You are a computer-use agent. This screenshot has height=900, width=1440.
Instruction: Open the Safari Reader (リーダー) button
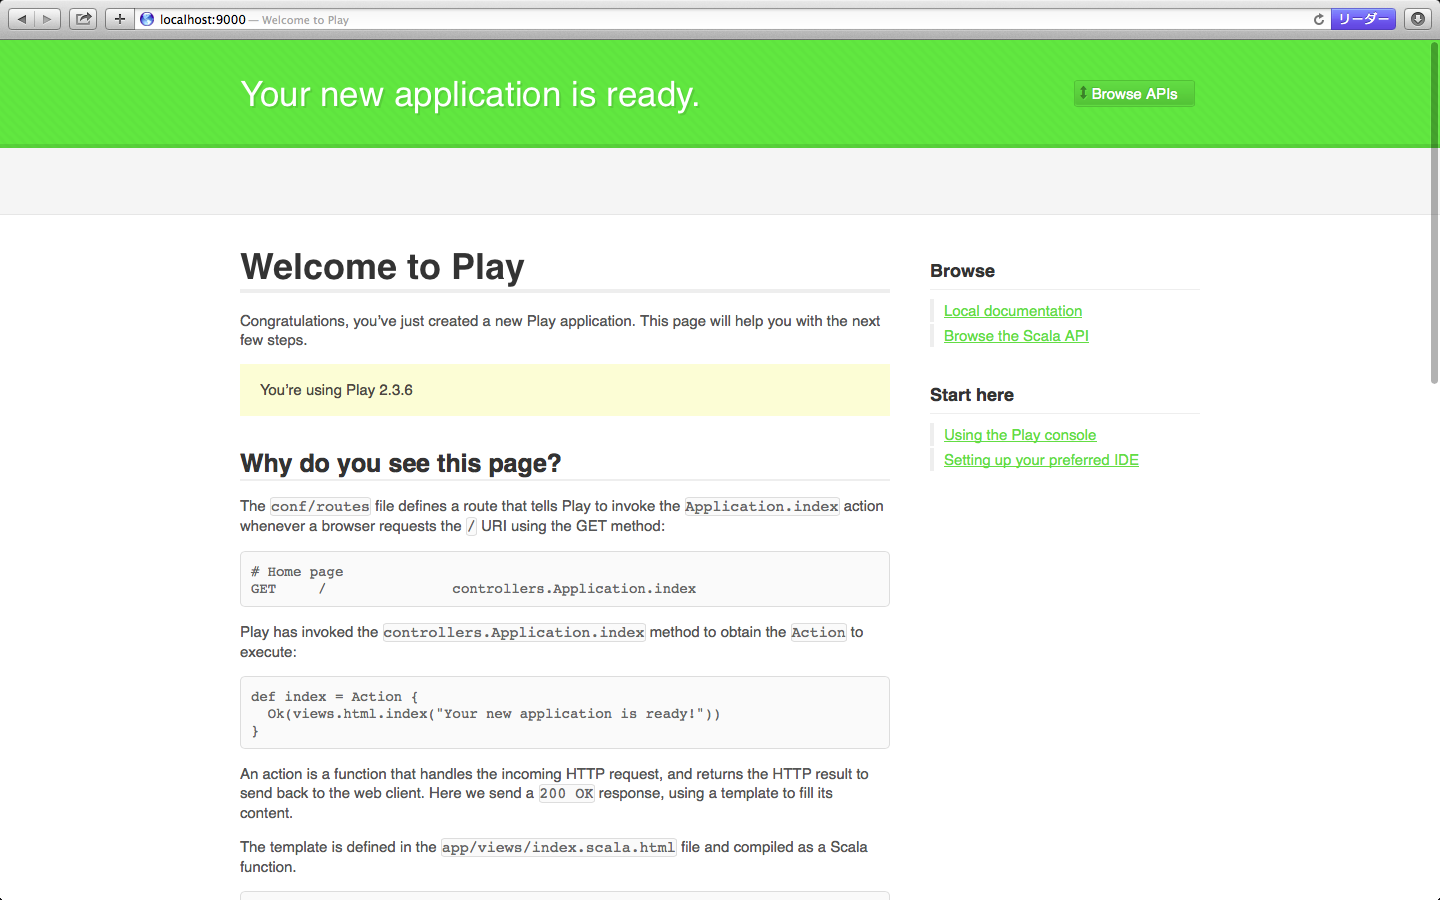point(1363,19)
